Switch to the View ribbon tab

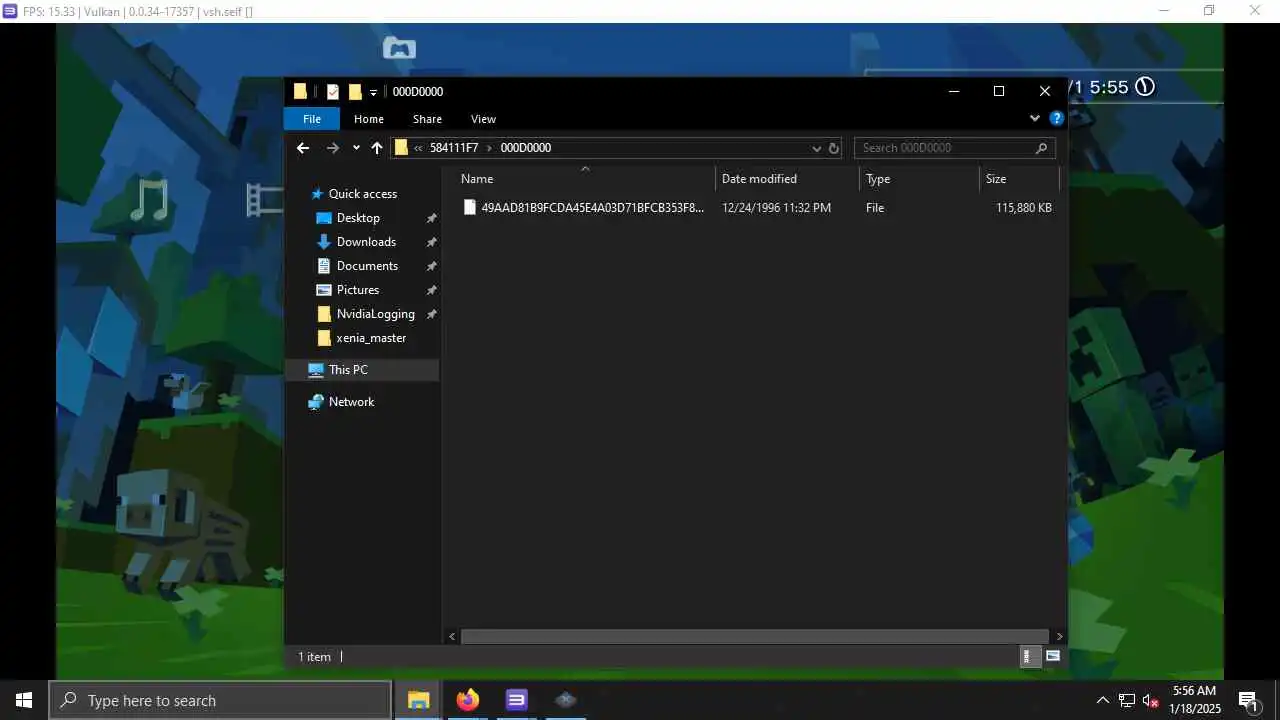[483, 119]
